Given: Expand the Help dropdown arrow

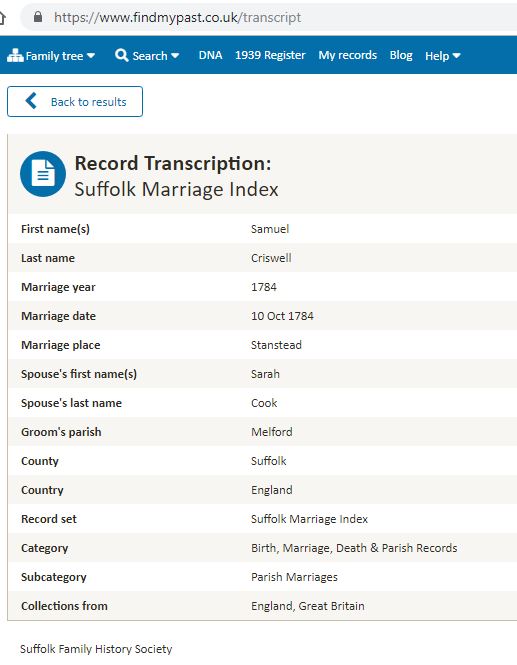Looking at the screenshot, I should click(x=456, y=56).
